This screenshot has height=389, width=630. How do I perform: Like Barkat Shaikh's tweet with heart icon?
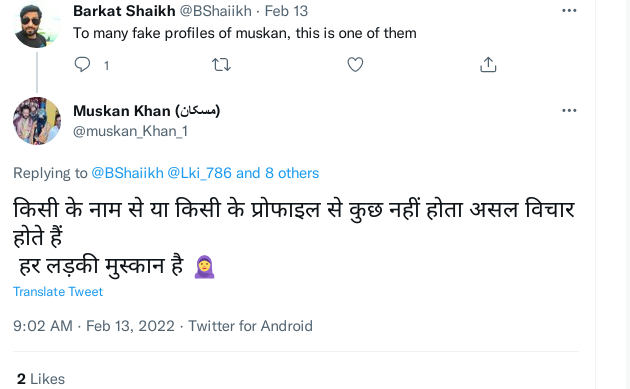pyautogui.click(x=355, y=65)
